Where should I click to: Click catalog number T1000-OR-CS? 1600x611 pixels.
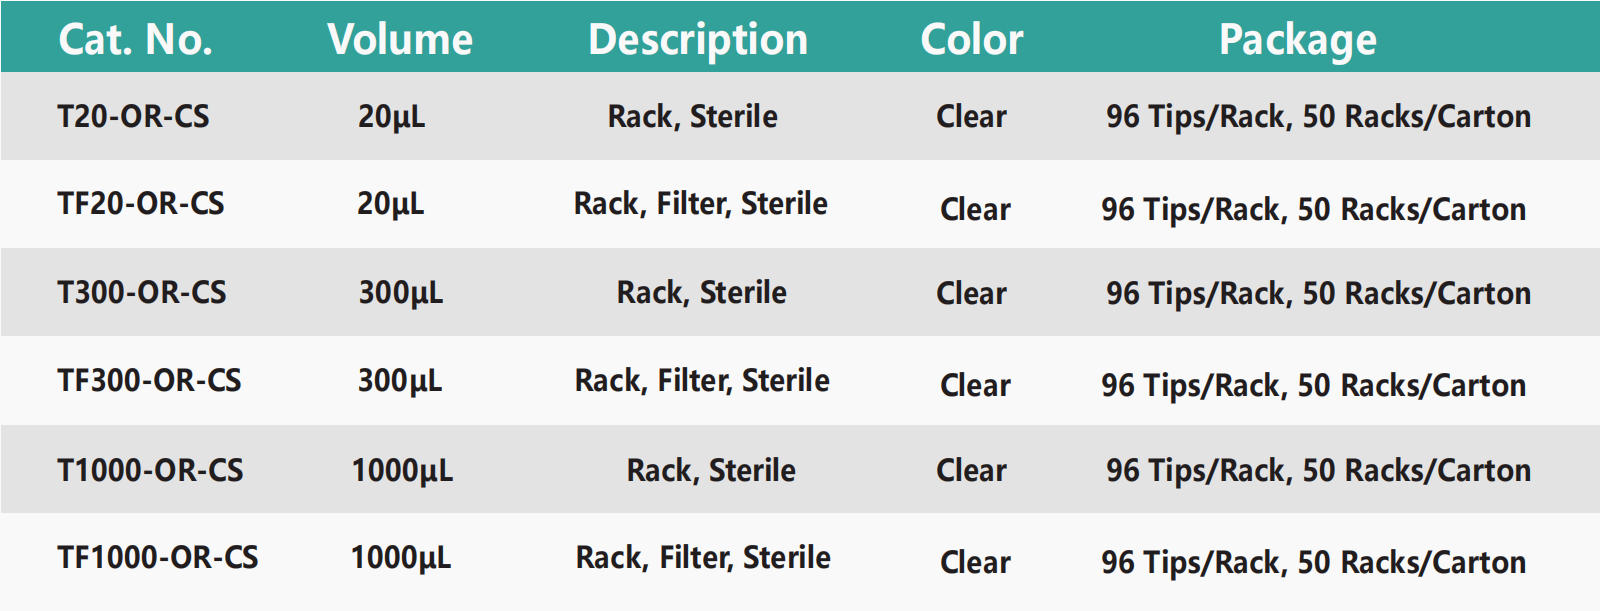coord(151,470)
